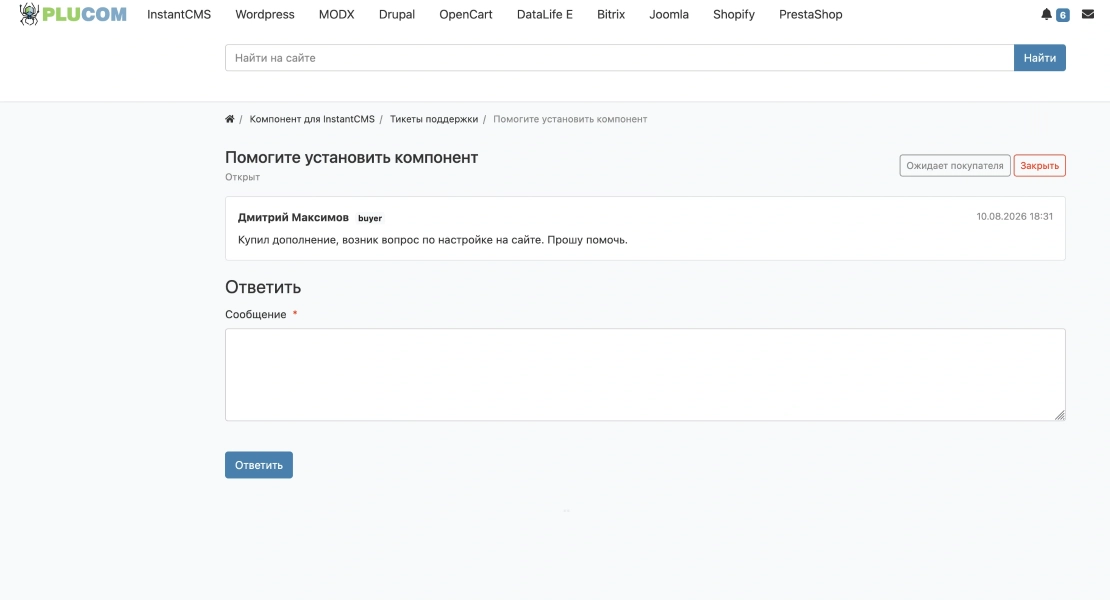Focus the Найти на сайте search field
This screenshot has width=1110, height=600.
[x=619, y=58]
